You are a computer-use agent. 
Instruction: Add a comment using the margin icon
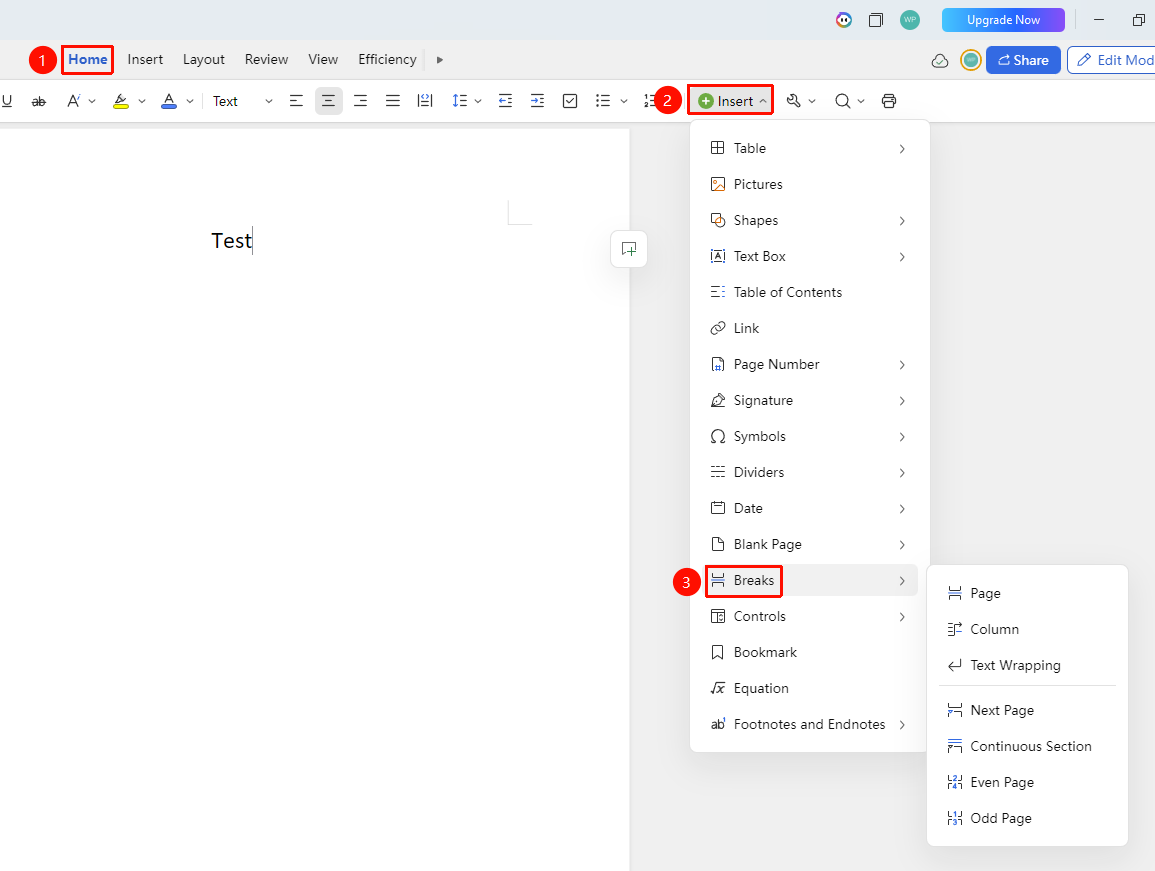[629, 249]
